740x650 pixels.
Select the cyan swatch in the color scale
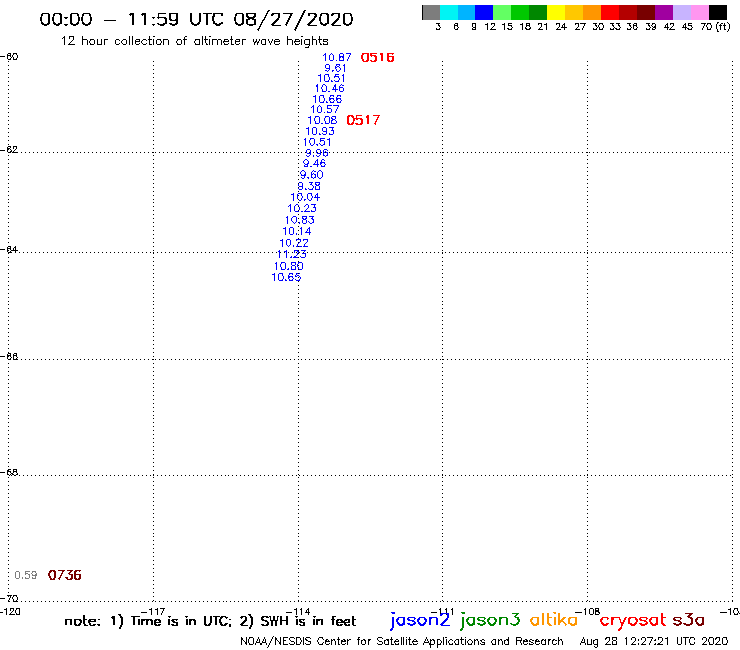tap(449, 12)
